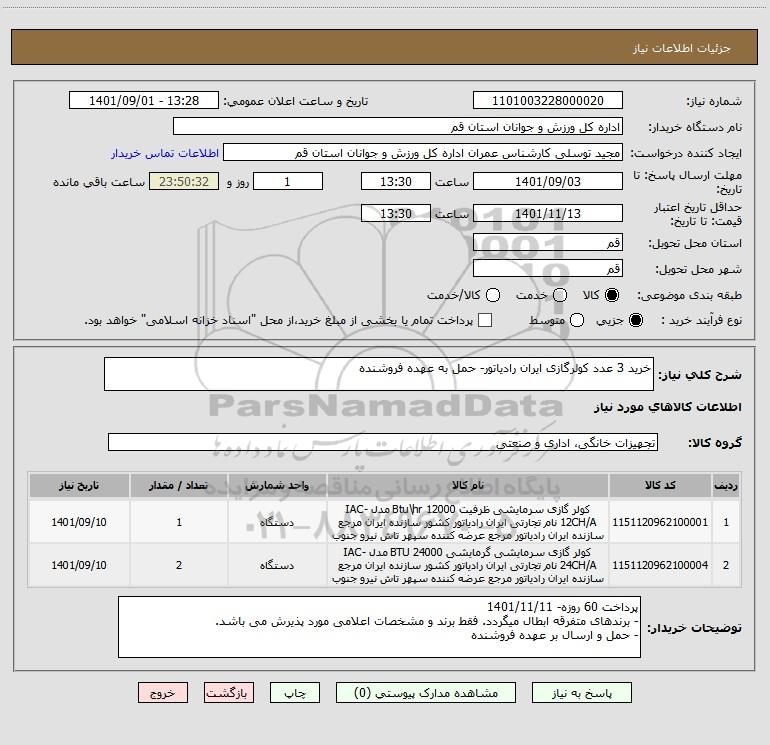
Task: Click the 12000 Btu cooler item name
Action: [468, 522]
